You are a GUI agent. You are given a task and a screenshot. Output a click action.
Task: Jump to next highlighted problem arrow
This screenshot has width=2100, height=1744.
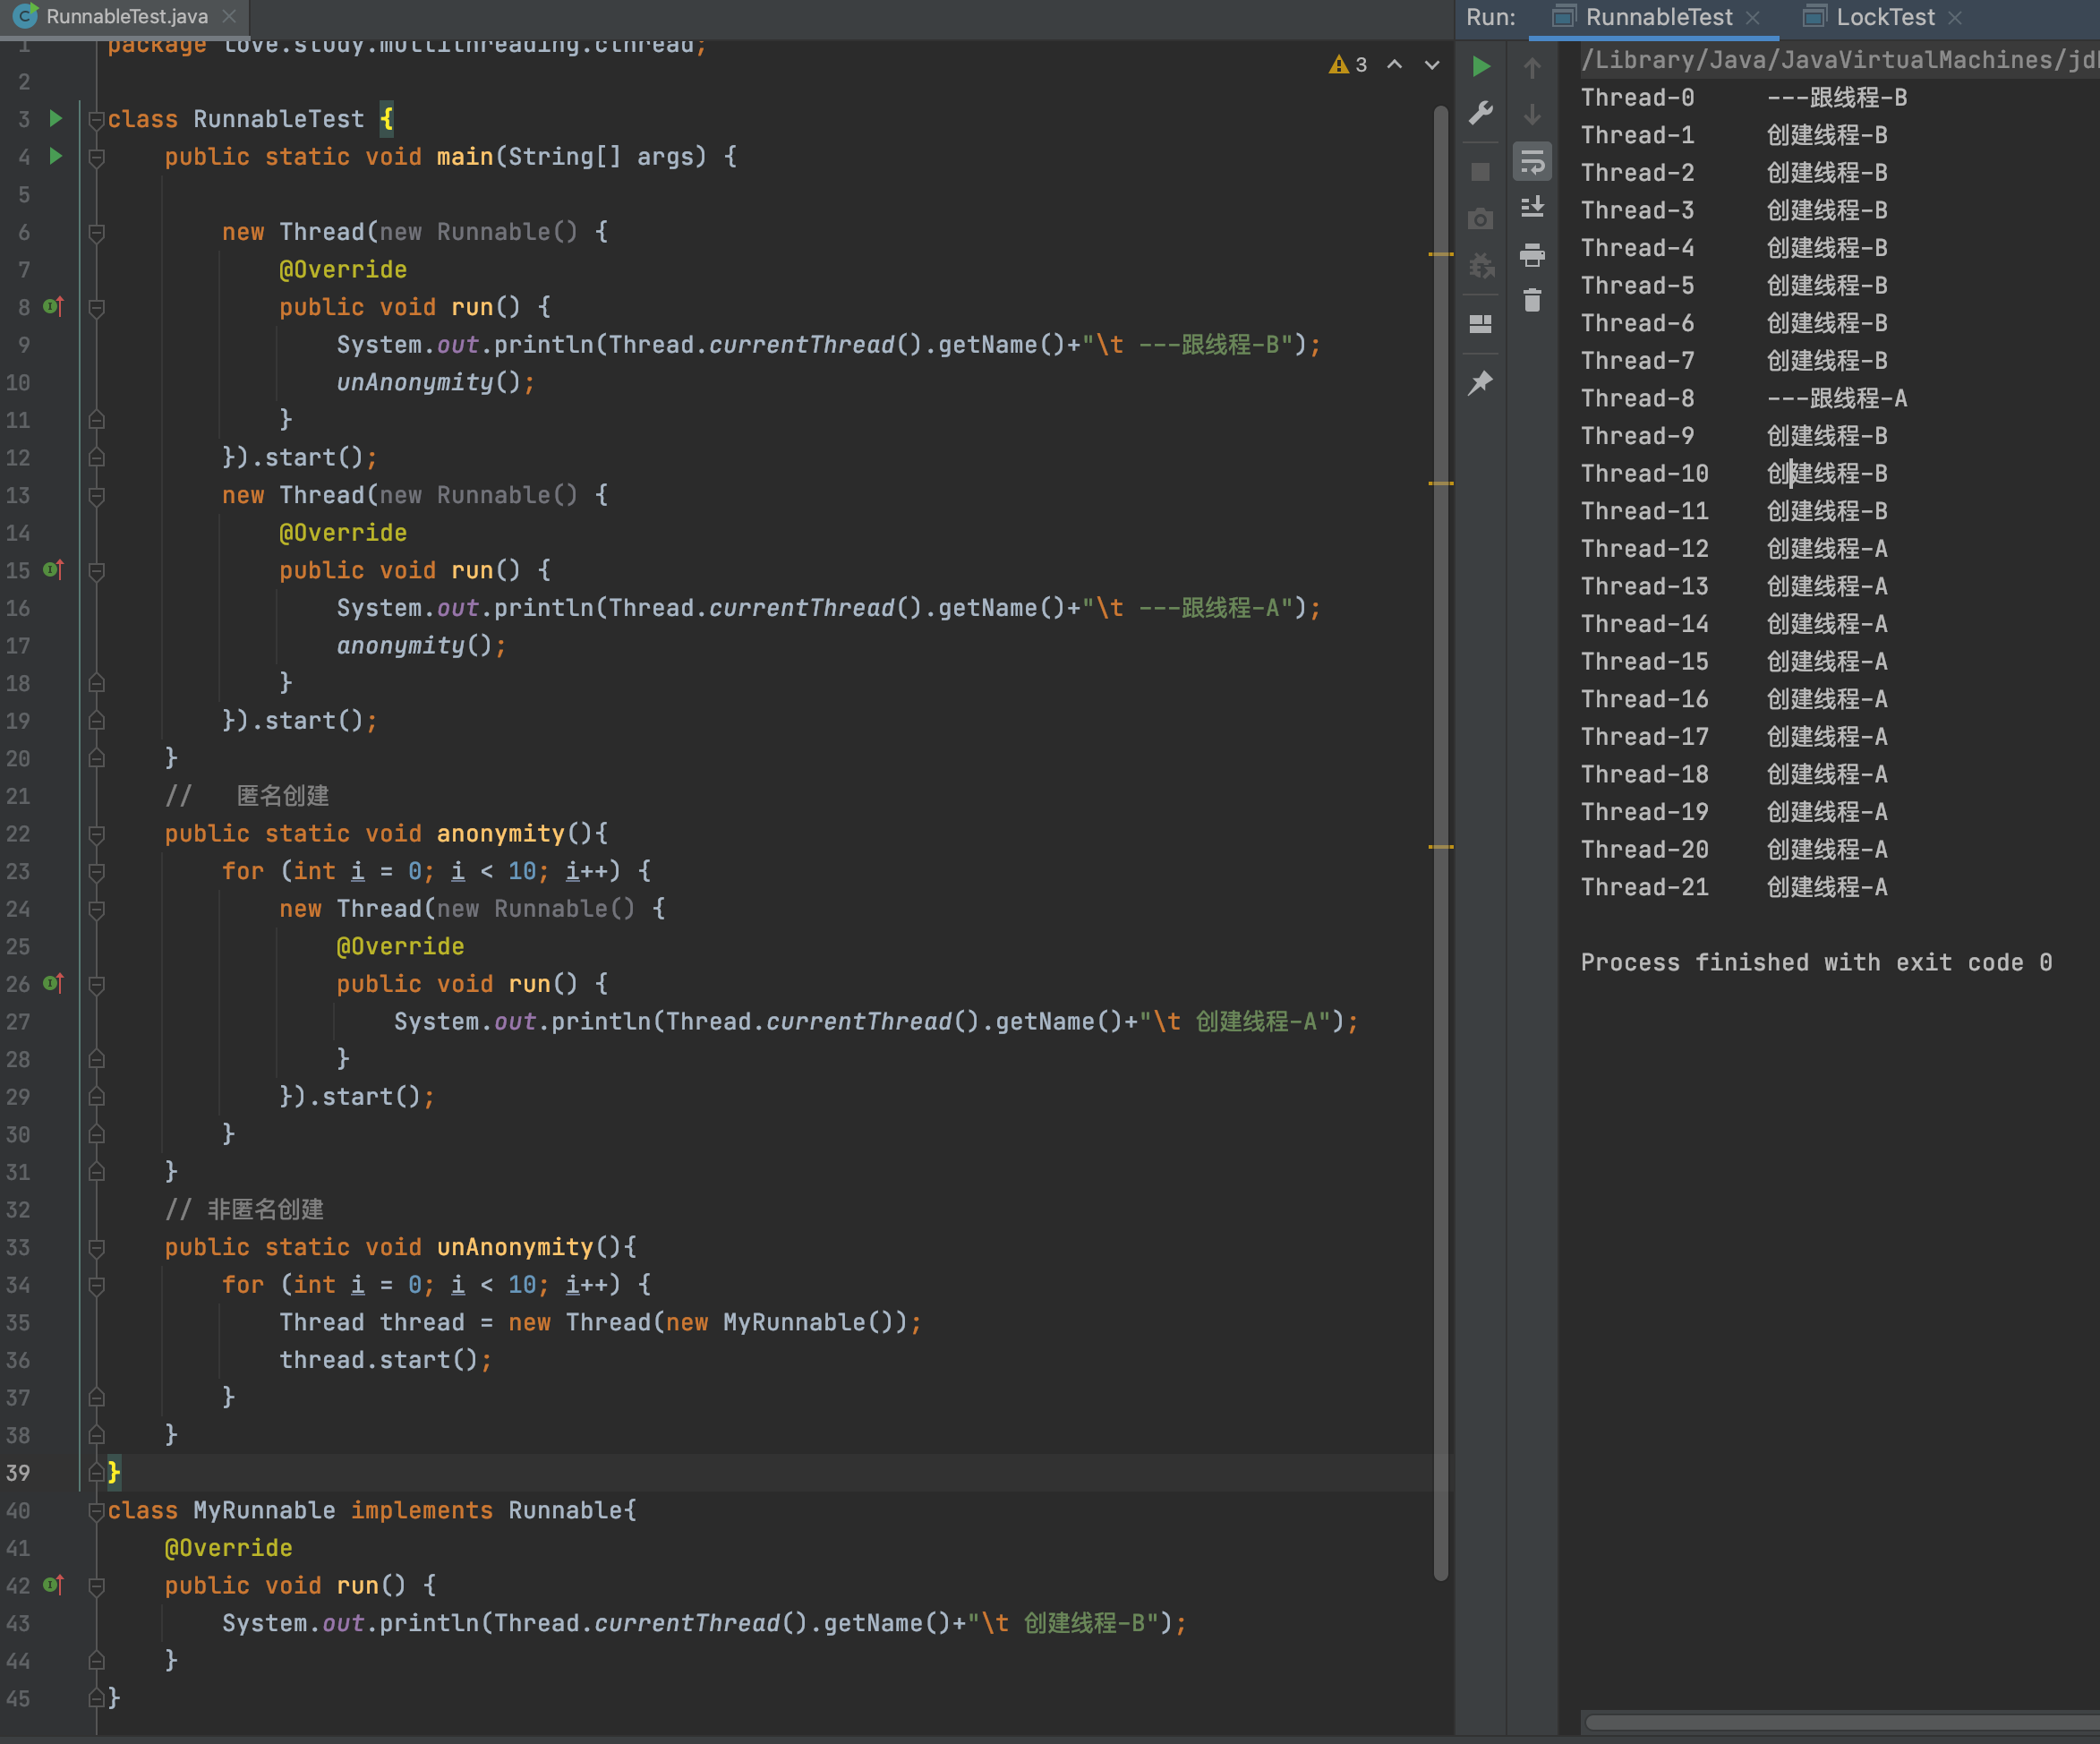pyautogui.click(x=1432, y=65)
